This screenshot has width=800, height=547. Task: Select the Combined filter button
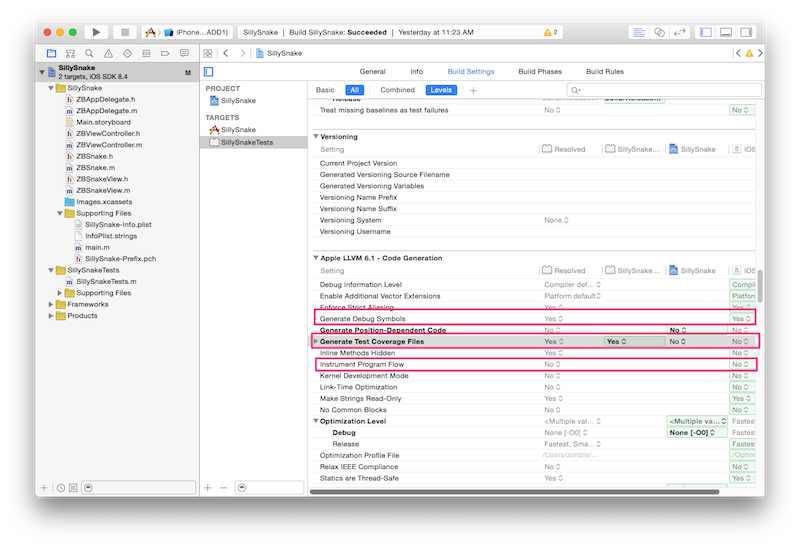click(x=397, y=90)
